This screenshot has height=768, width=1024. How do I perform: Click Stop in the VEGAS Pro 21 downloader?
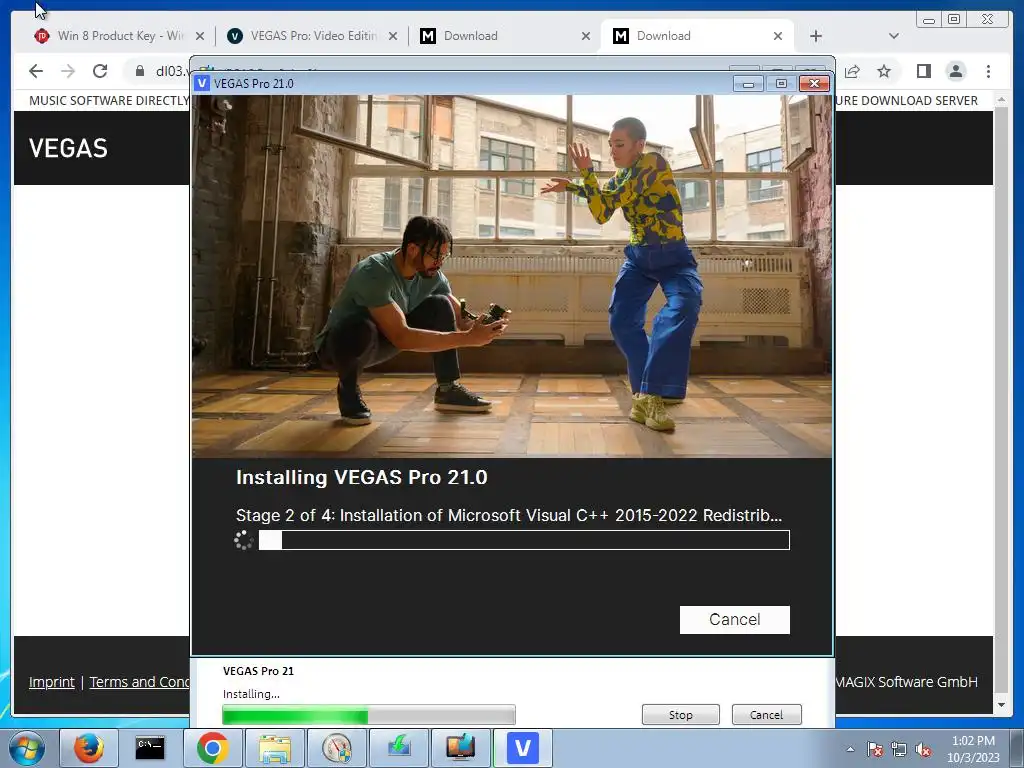coord(680,714)
